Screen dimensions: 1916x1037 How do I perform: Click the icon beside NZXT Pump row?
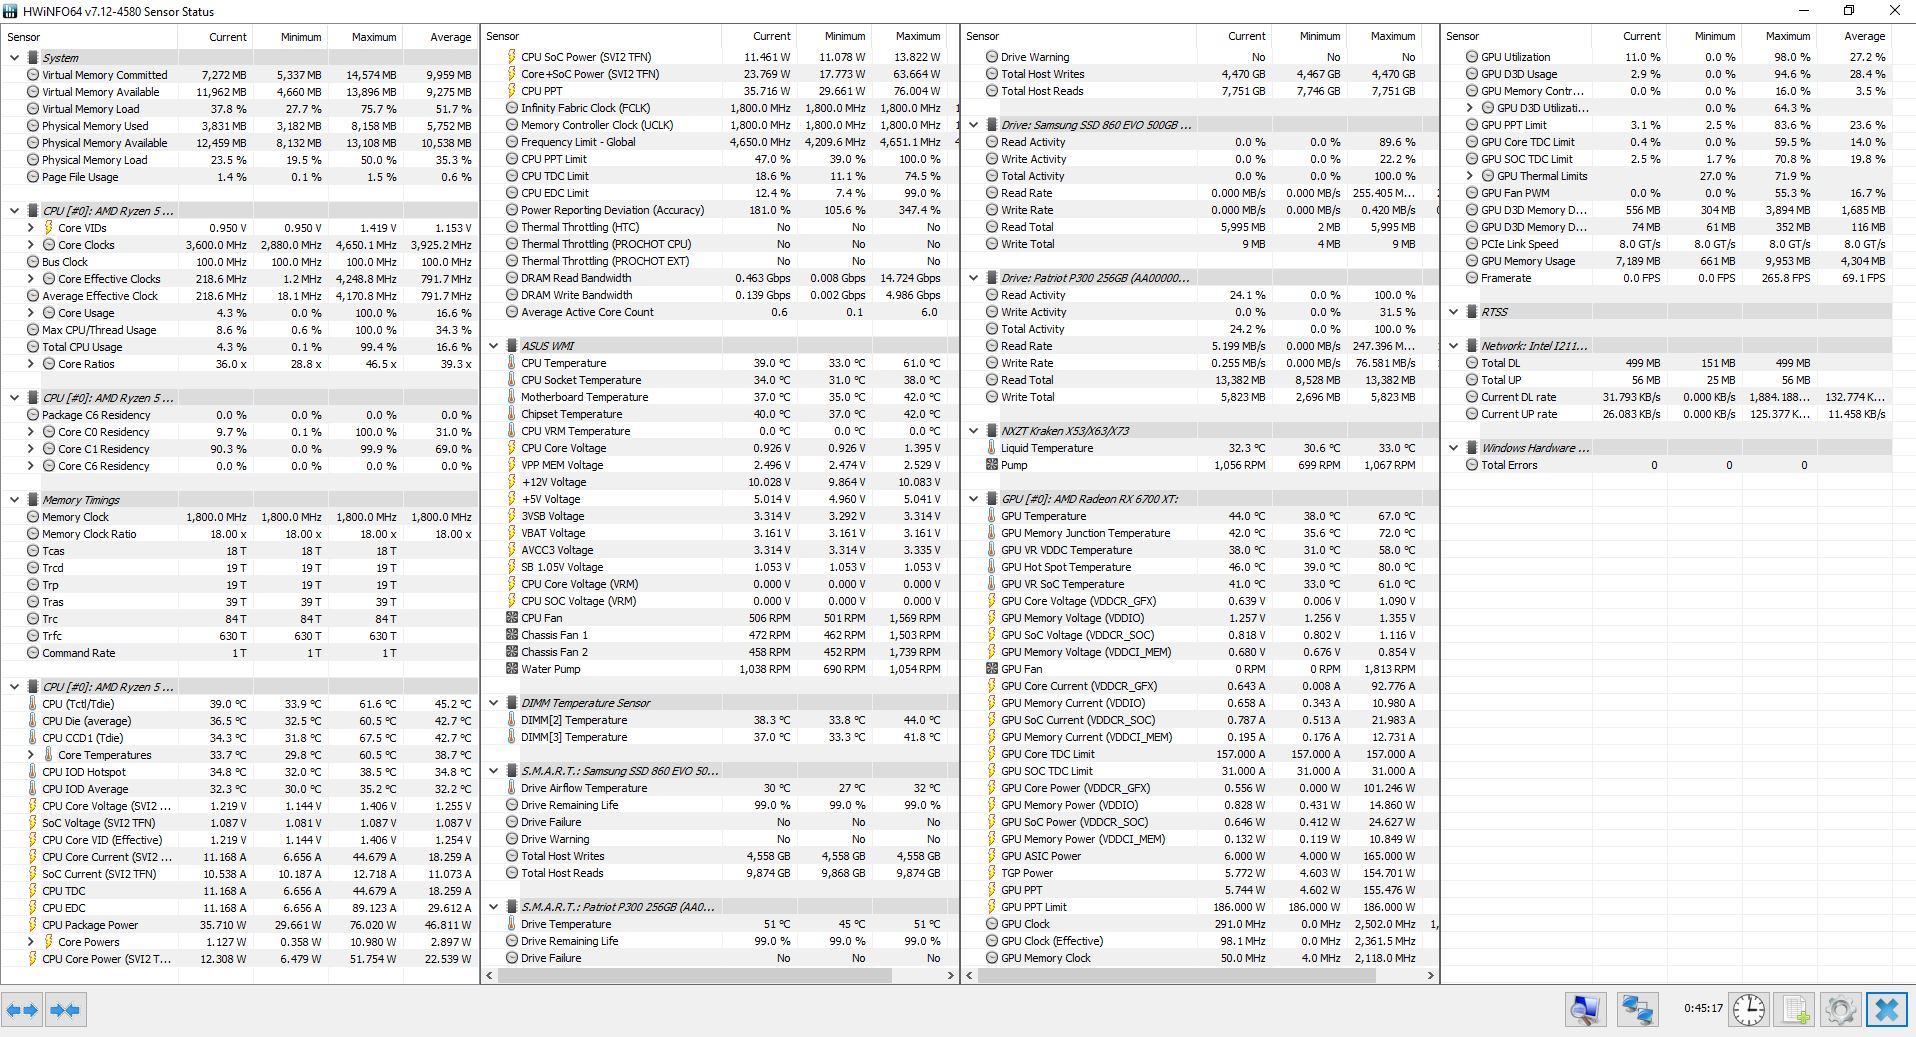[992, 465]
